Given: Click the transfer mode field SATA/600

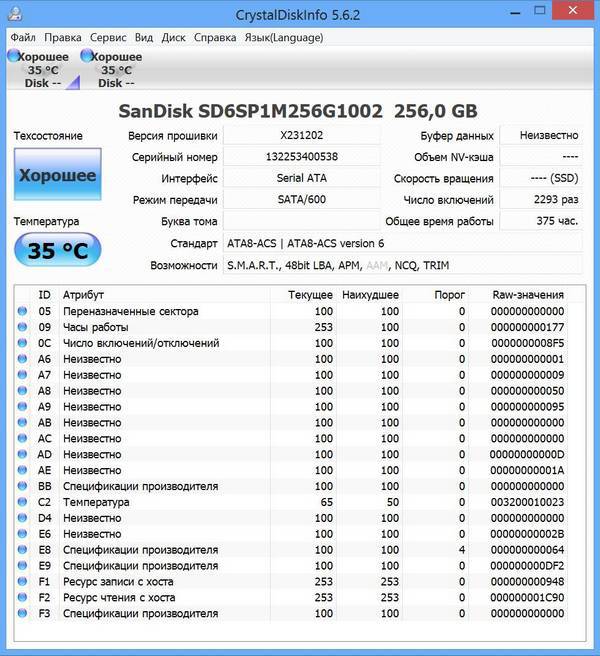Looking at the screenshot, I should pos(301,200).
